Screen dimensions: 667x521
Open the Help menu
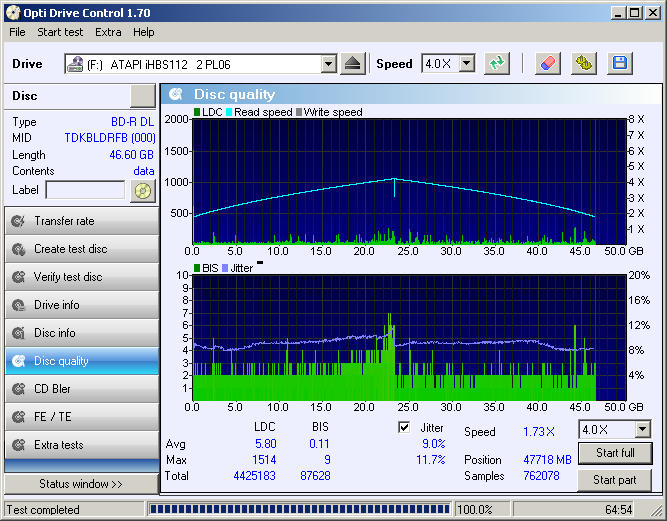143,32
